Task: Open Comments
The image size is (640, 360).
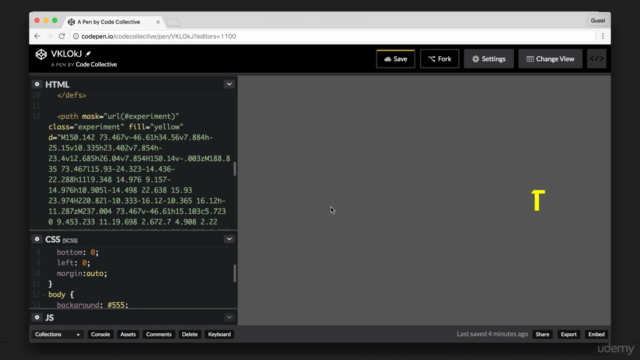Action: [159, 334]
